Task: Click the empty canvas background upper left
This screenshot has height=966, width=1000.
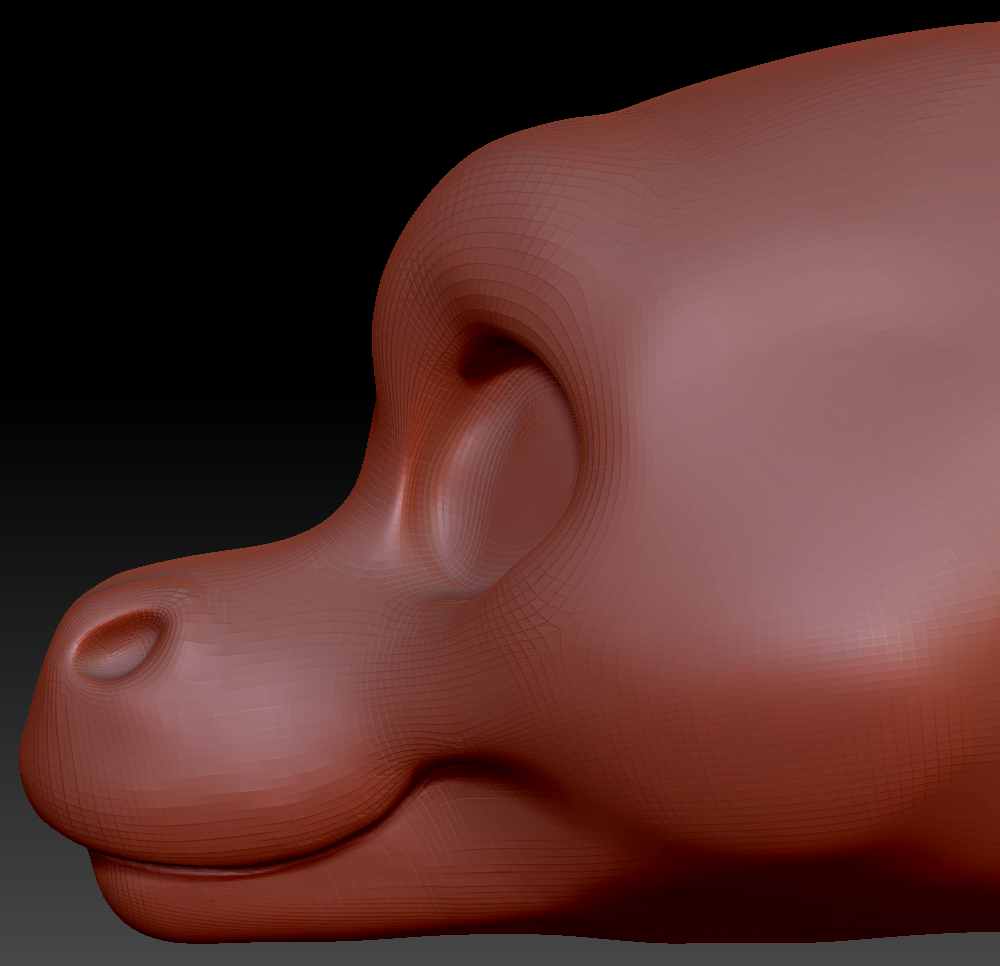Action: pos(150,150)
